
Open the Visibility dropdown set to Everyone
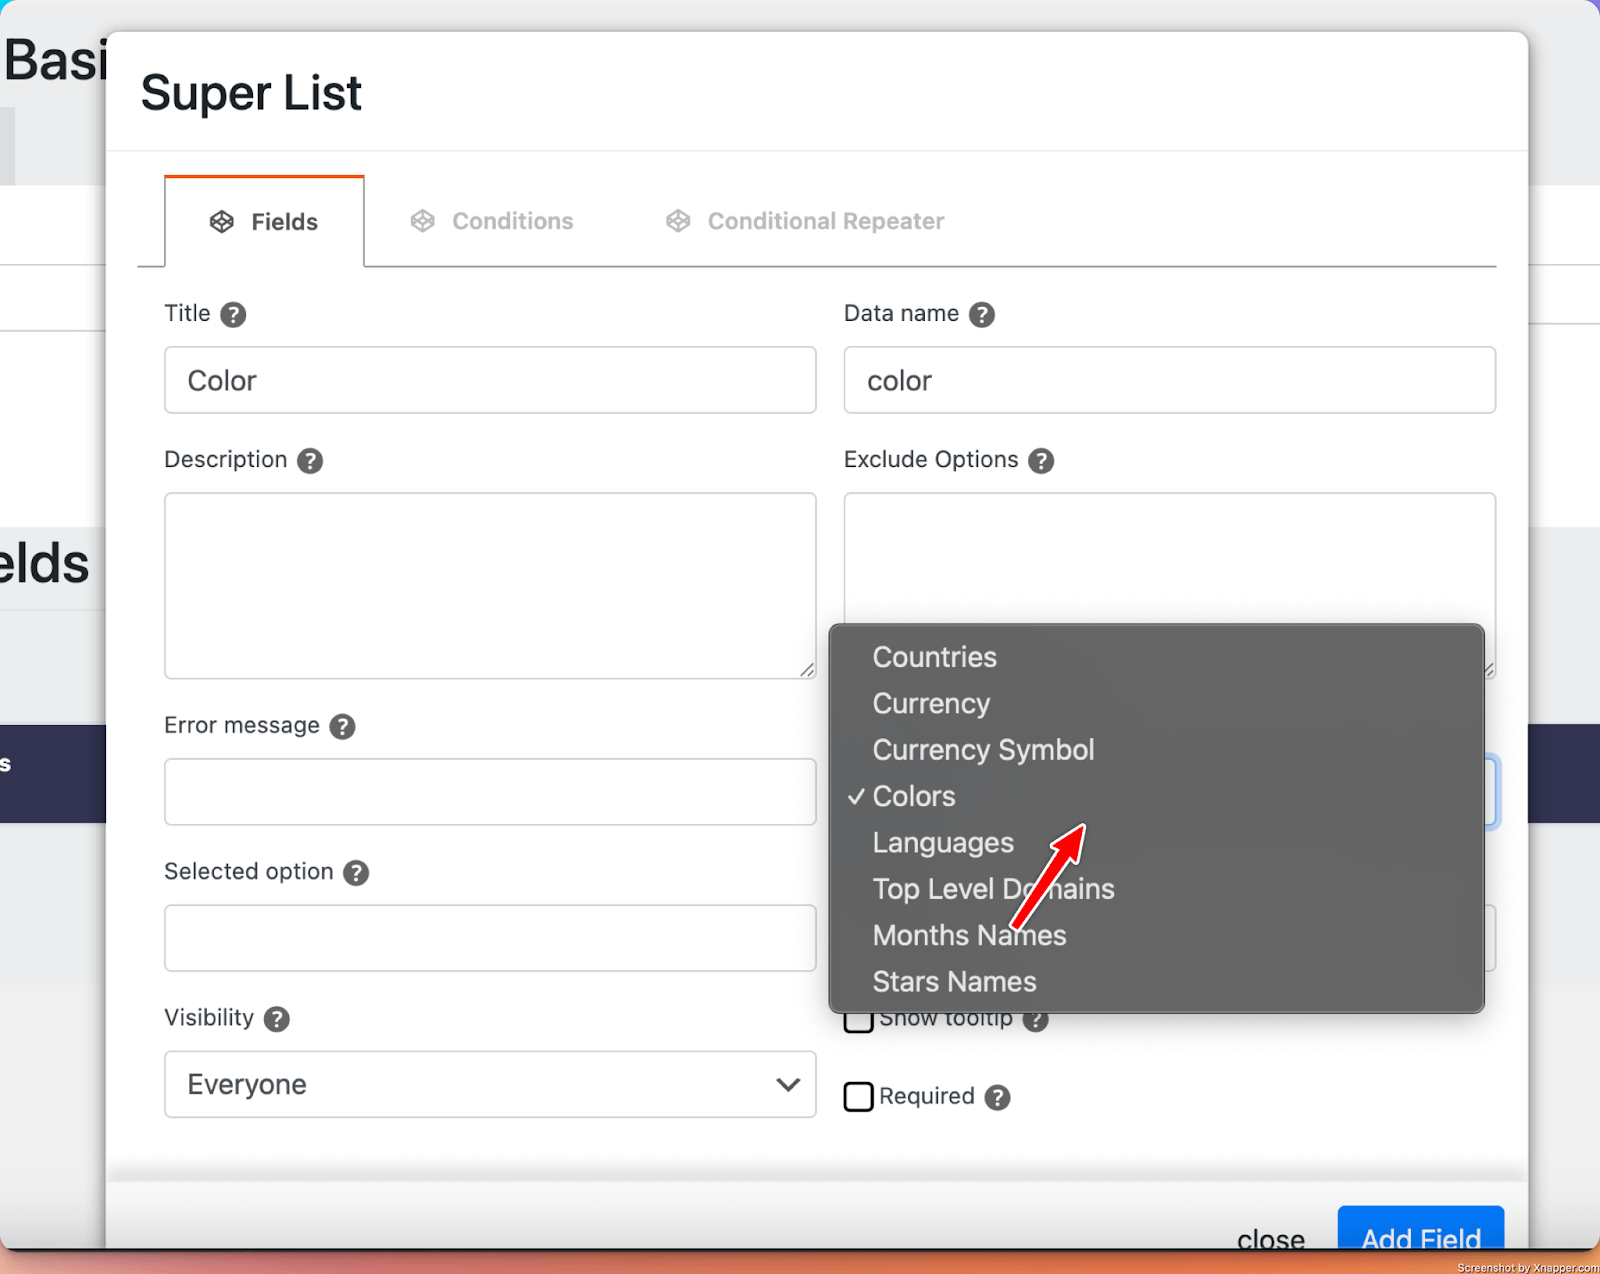490,1084
